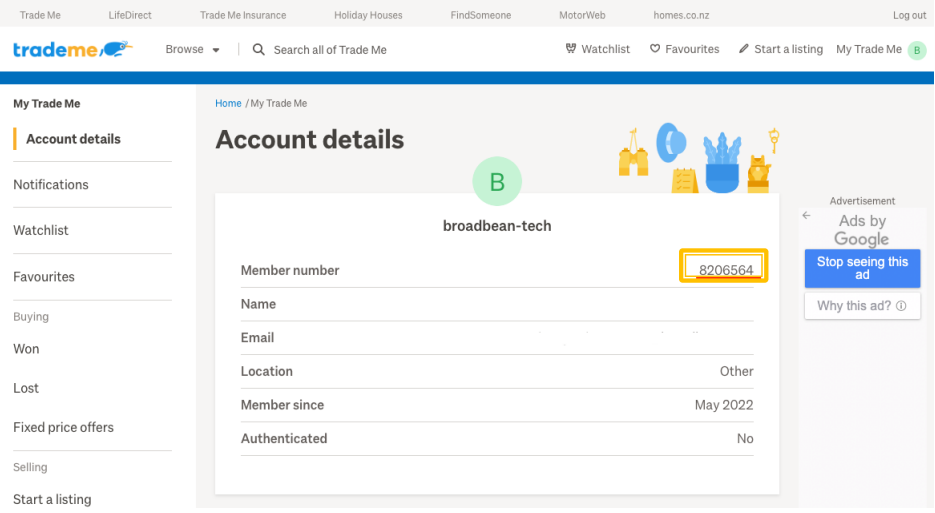Click the Authenticated value No
935x513 pixels.
click(745, 438)
